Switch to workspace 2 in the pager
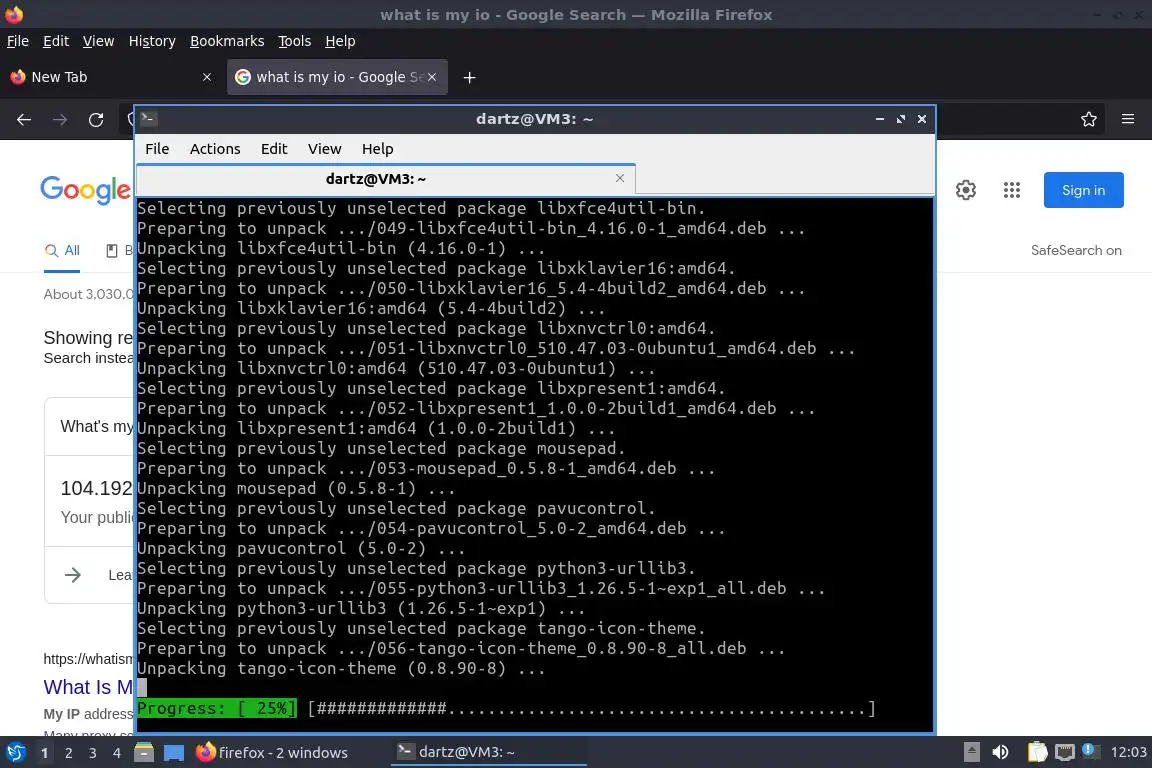This screenshot has height=768, width=1152. 68,753
